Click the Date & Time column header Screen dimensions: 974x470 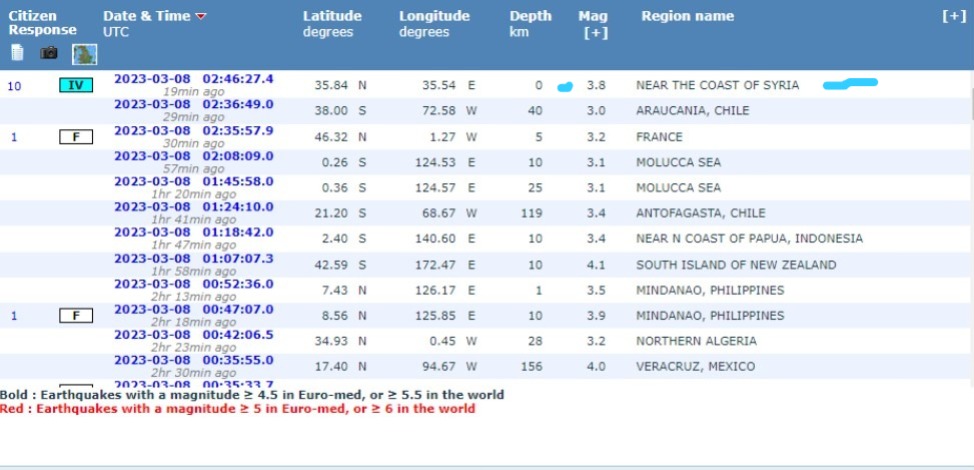click(147, 16)
